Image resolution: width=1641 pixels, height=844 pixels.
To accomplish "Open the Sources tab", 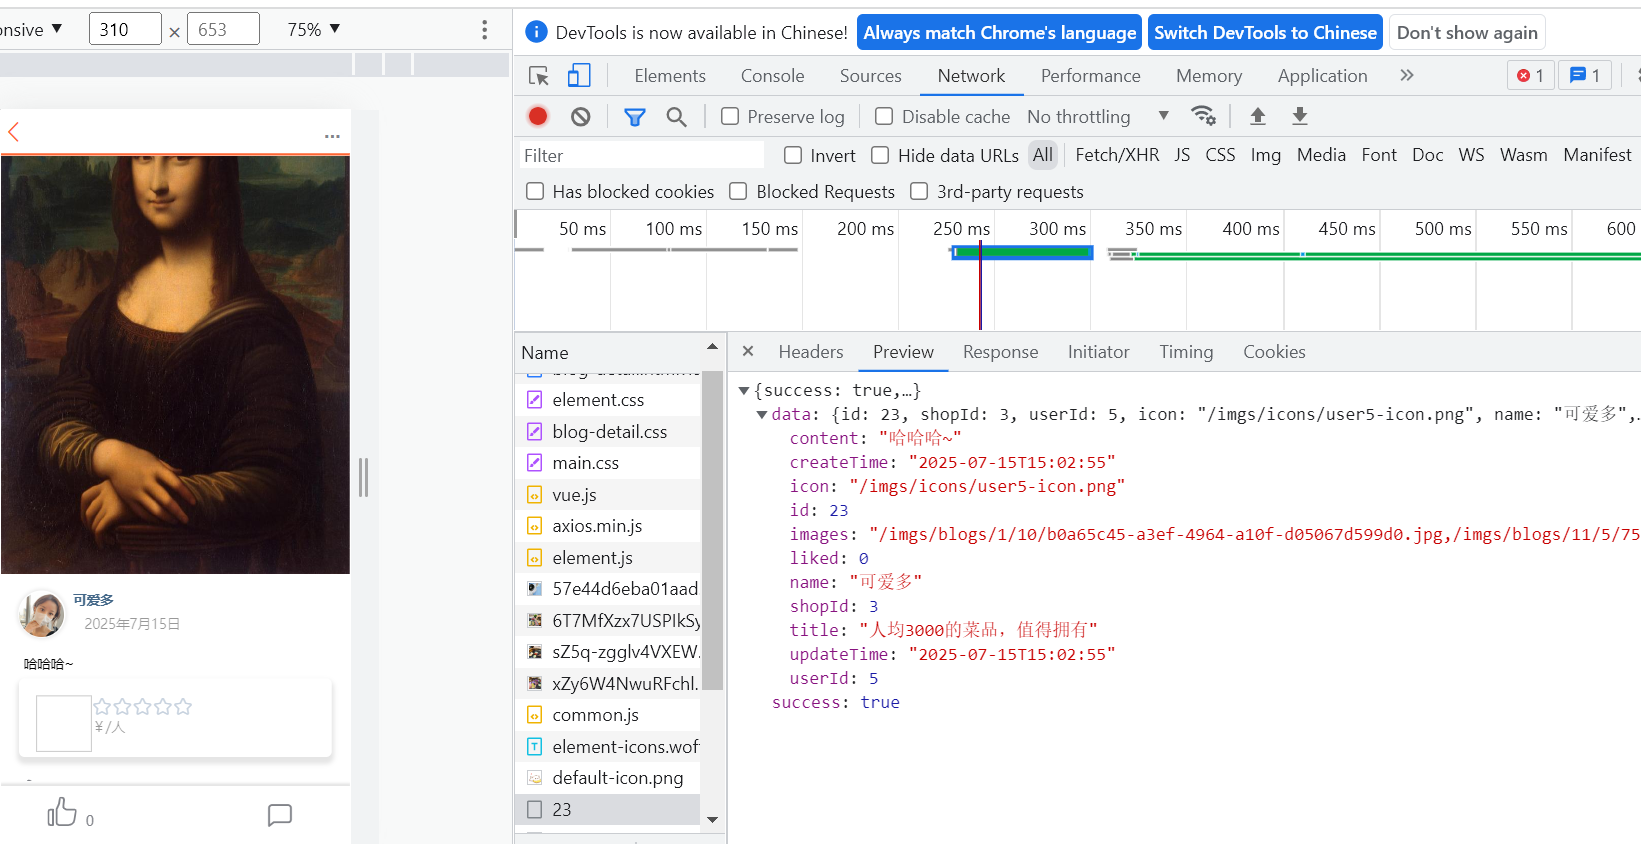I will pyautogui.click(x=870, y=75).
